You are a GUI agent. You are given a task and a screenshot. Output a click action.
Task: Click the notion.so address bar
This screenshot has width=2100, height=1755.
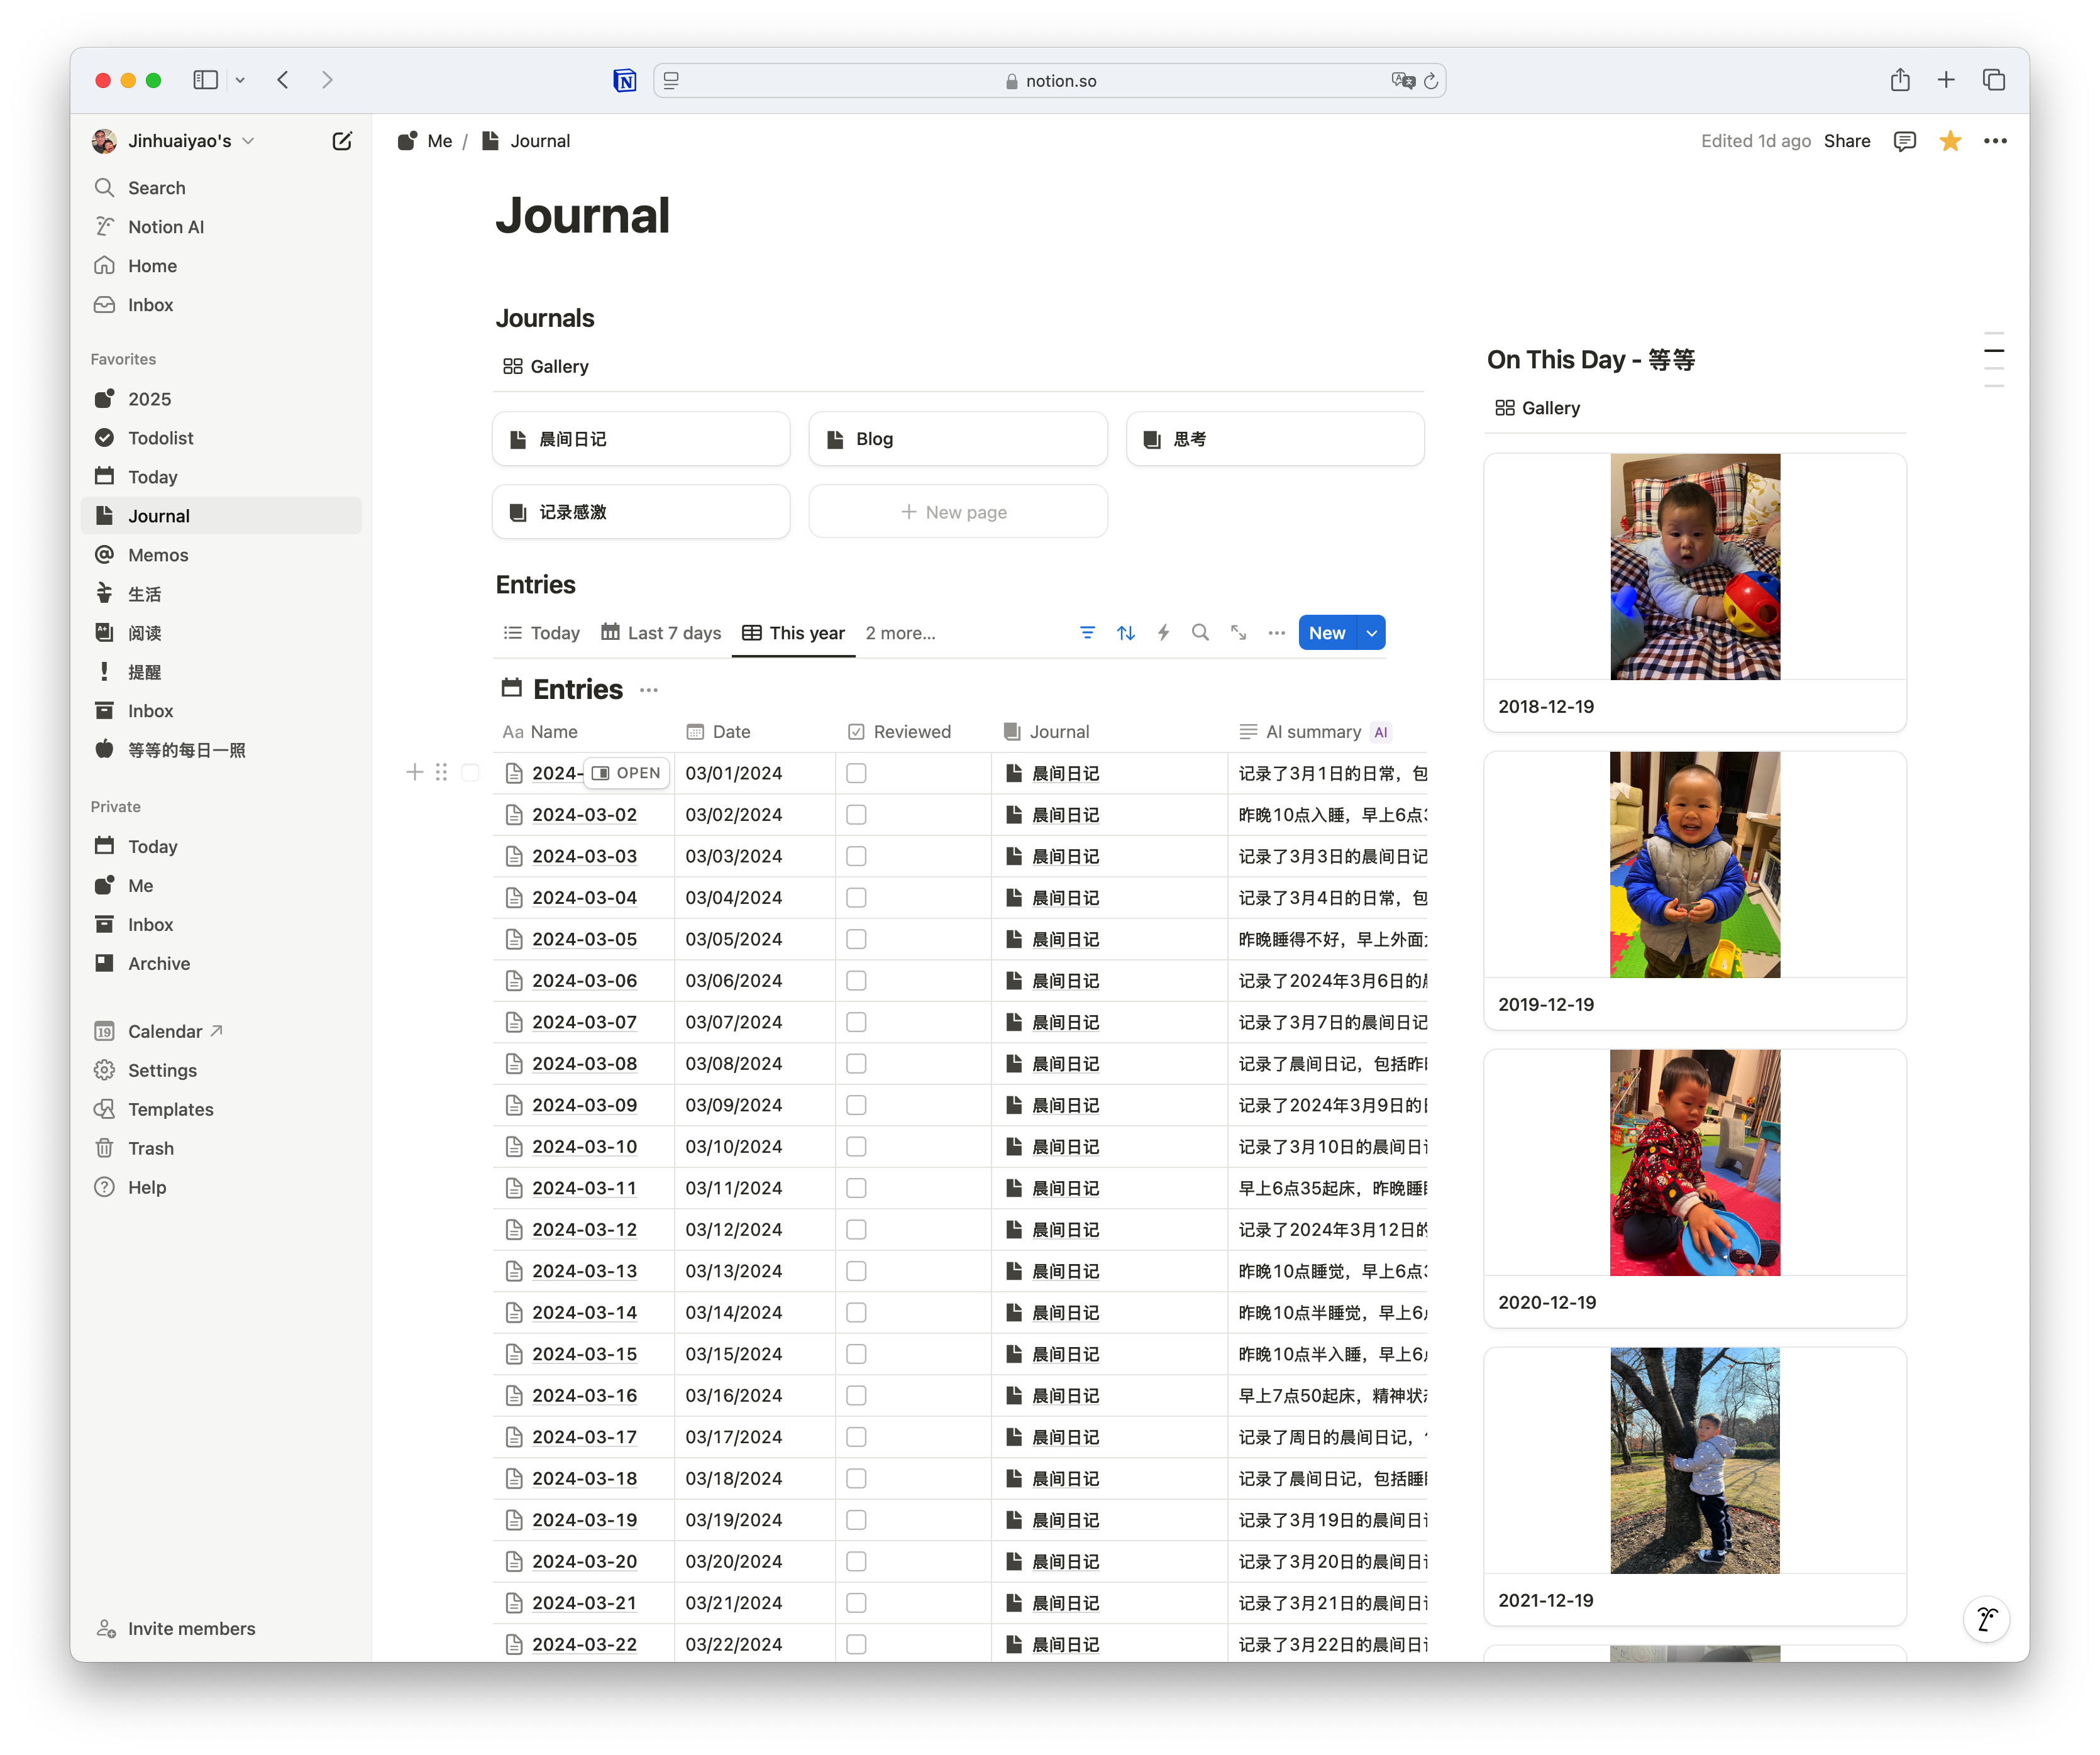(x=1049, y=81)
